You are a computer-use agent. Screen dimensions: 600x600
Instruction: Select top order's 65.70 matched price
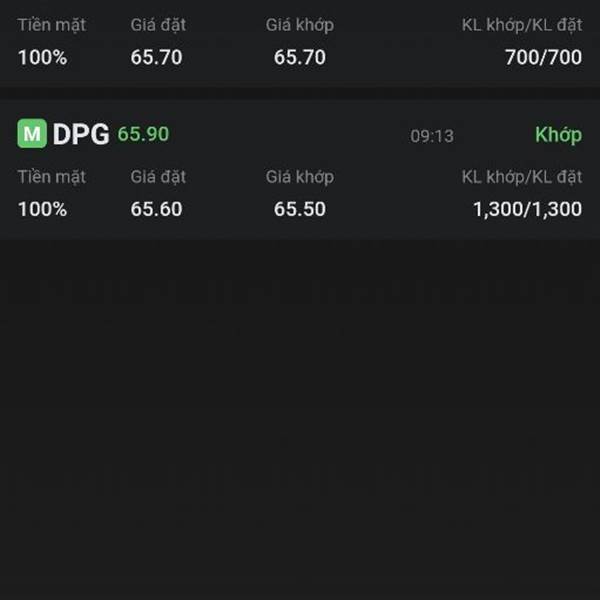tap(300, 57)
